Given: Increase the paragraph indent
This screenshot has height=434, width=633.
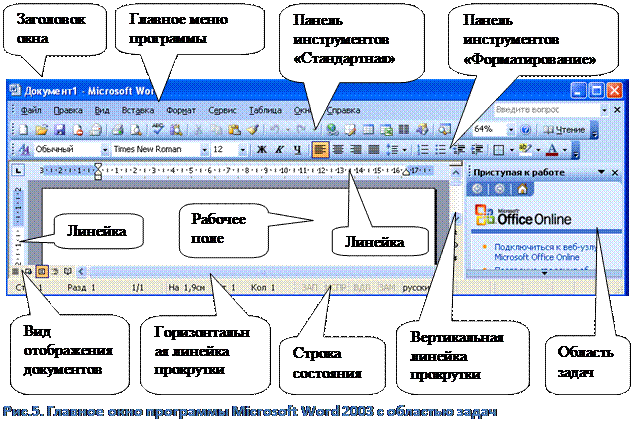Looking at the screenshot, I should [x=477, y=150].
